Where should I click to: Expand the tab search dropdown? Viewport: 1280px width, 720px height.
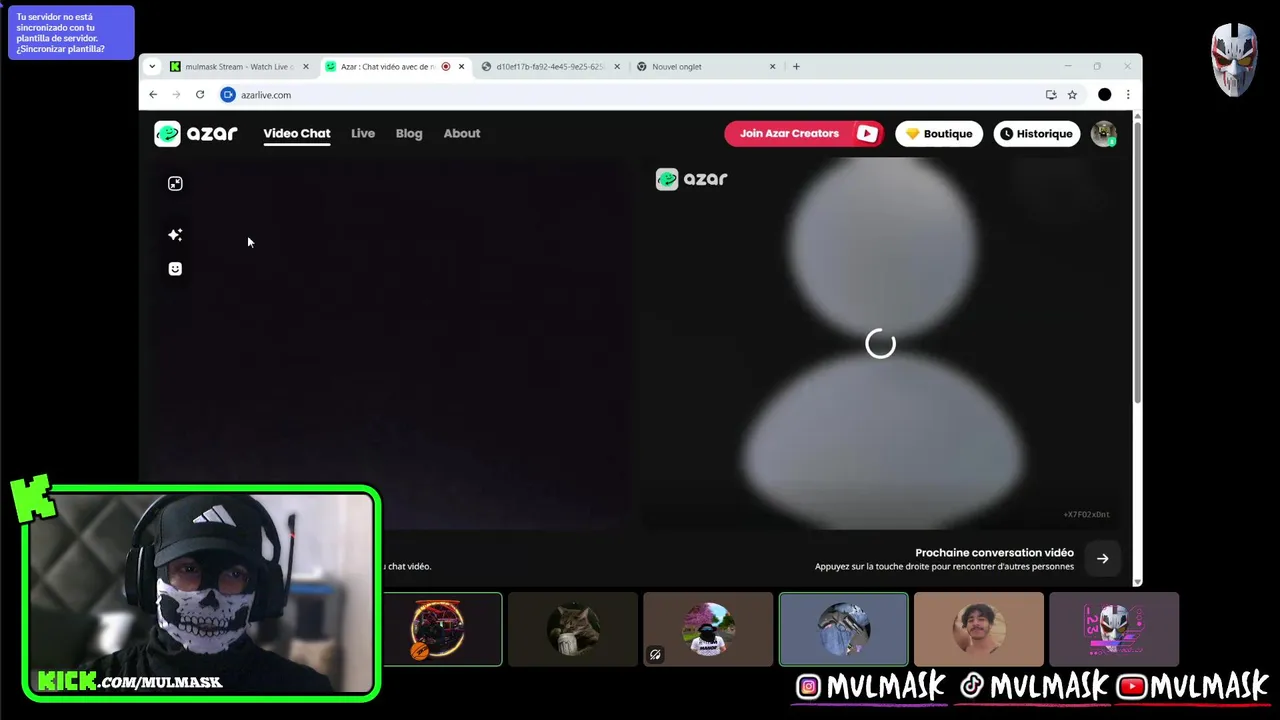[152, 67]
